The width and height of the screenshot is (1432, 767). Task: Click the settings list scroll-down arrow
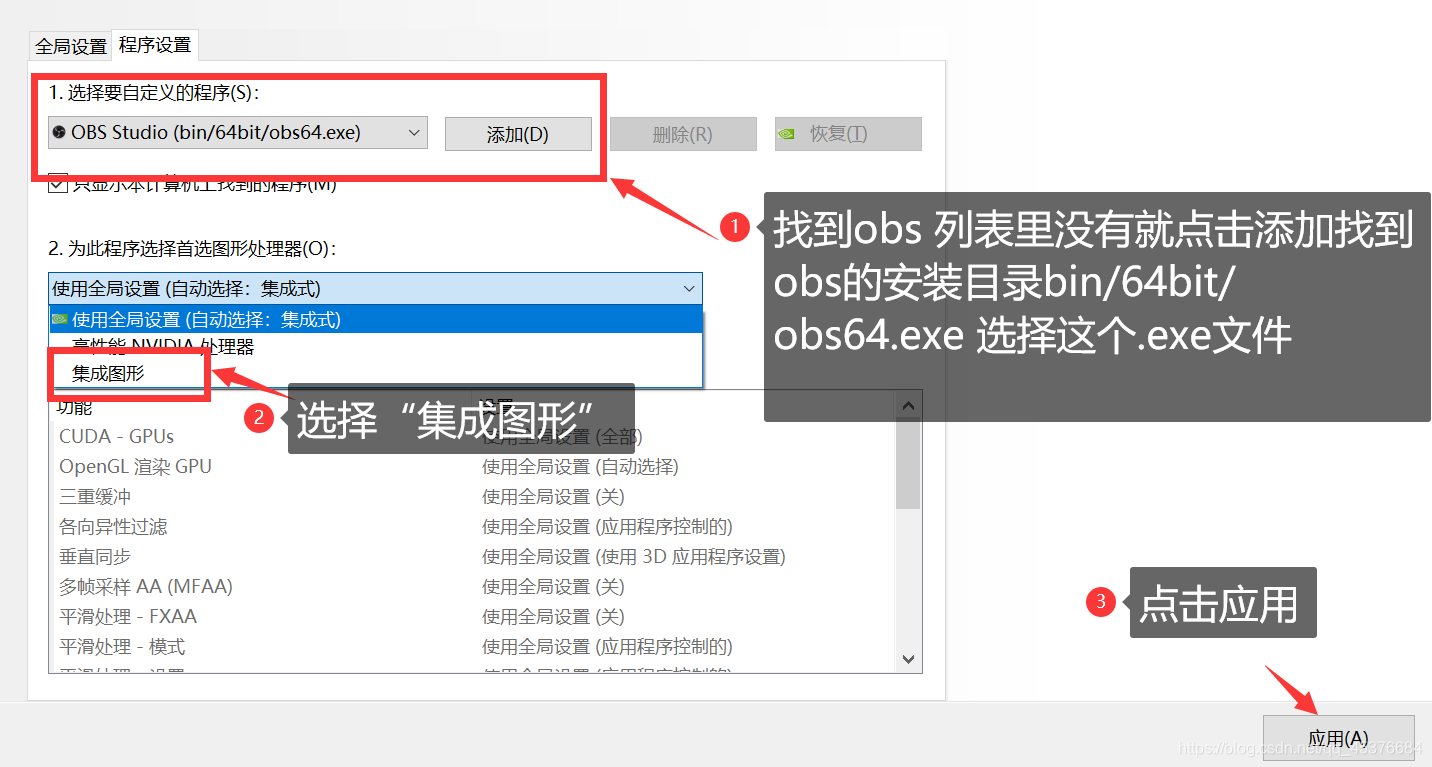pyautogui.click(x=908, y=659)
